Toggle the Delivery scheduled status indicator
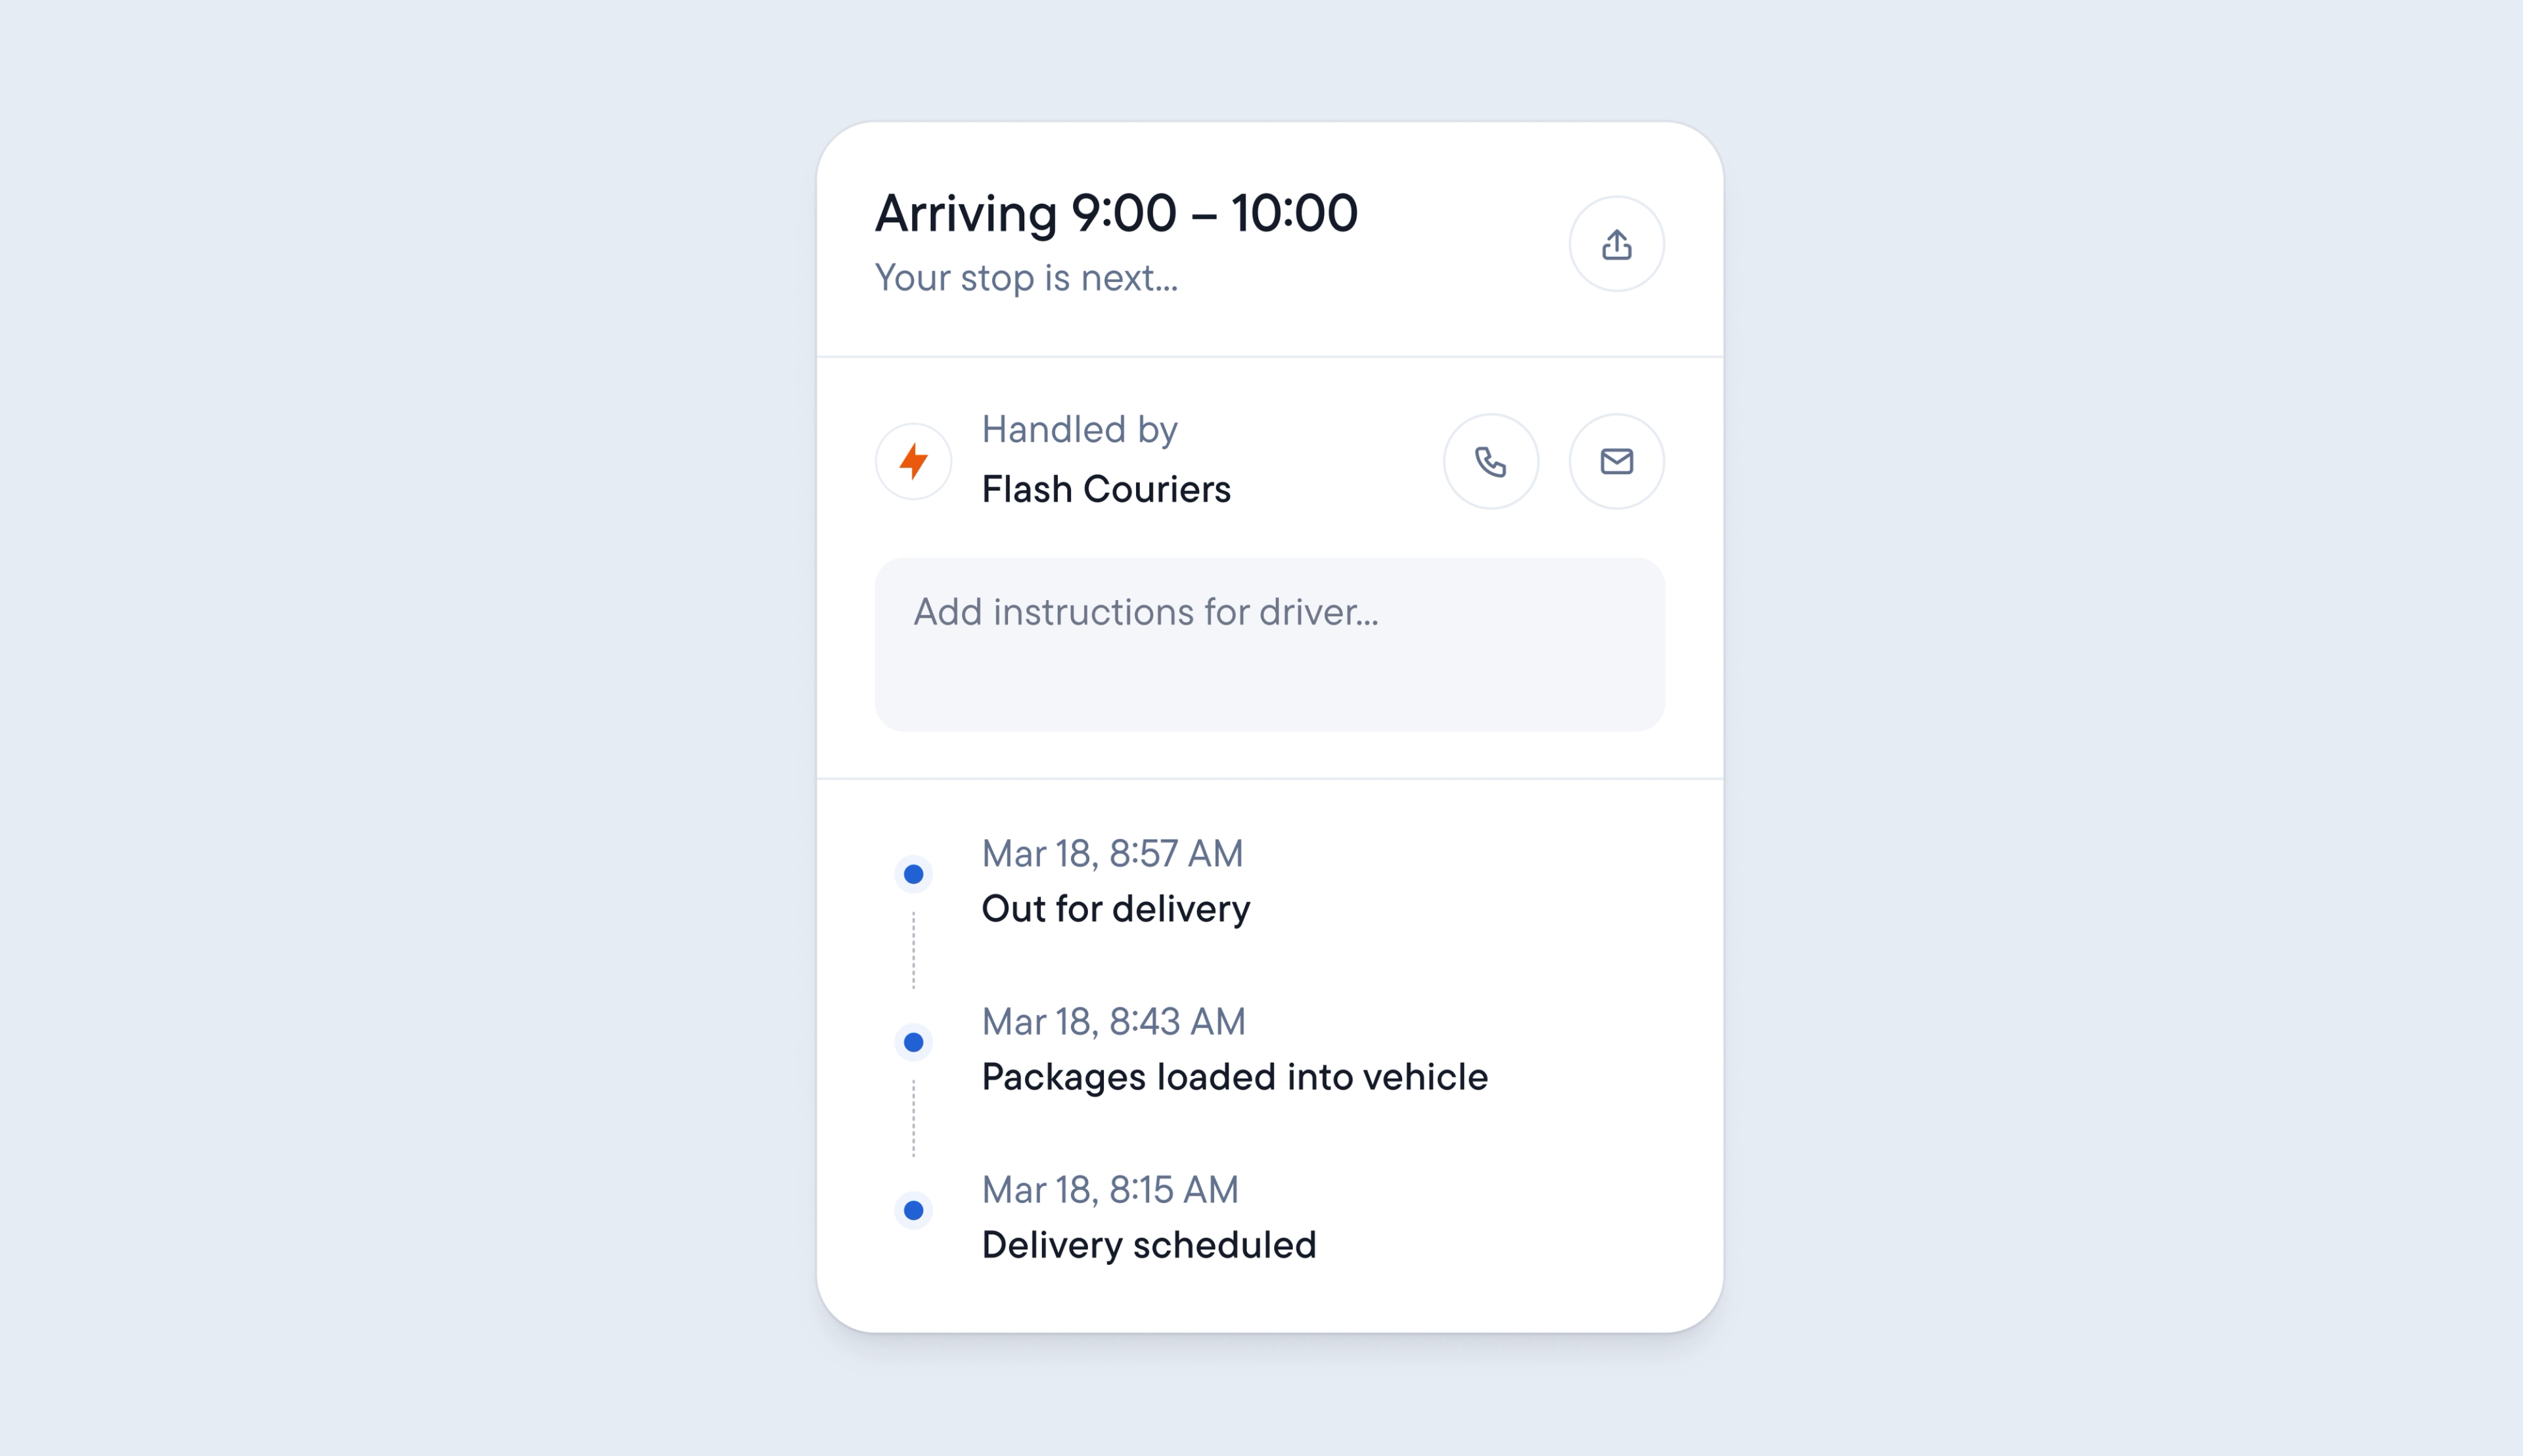 [x=913, y=1210]
